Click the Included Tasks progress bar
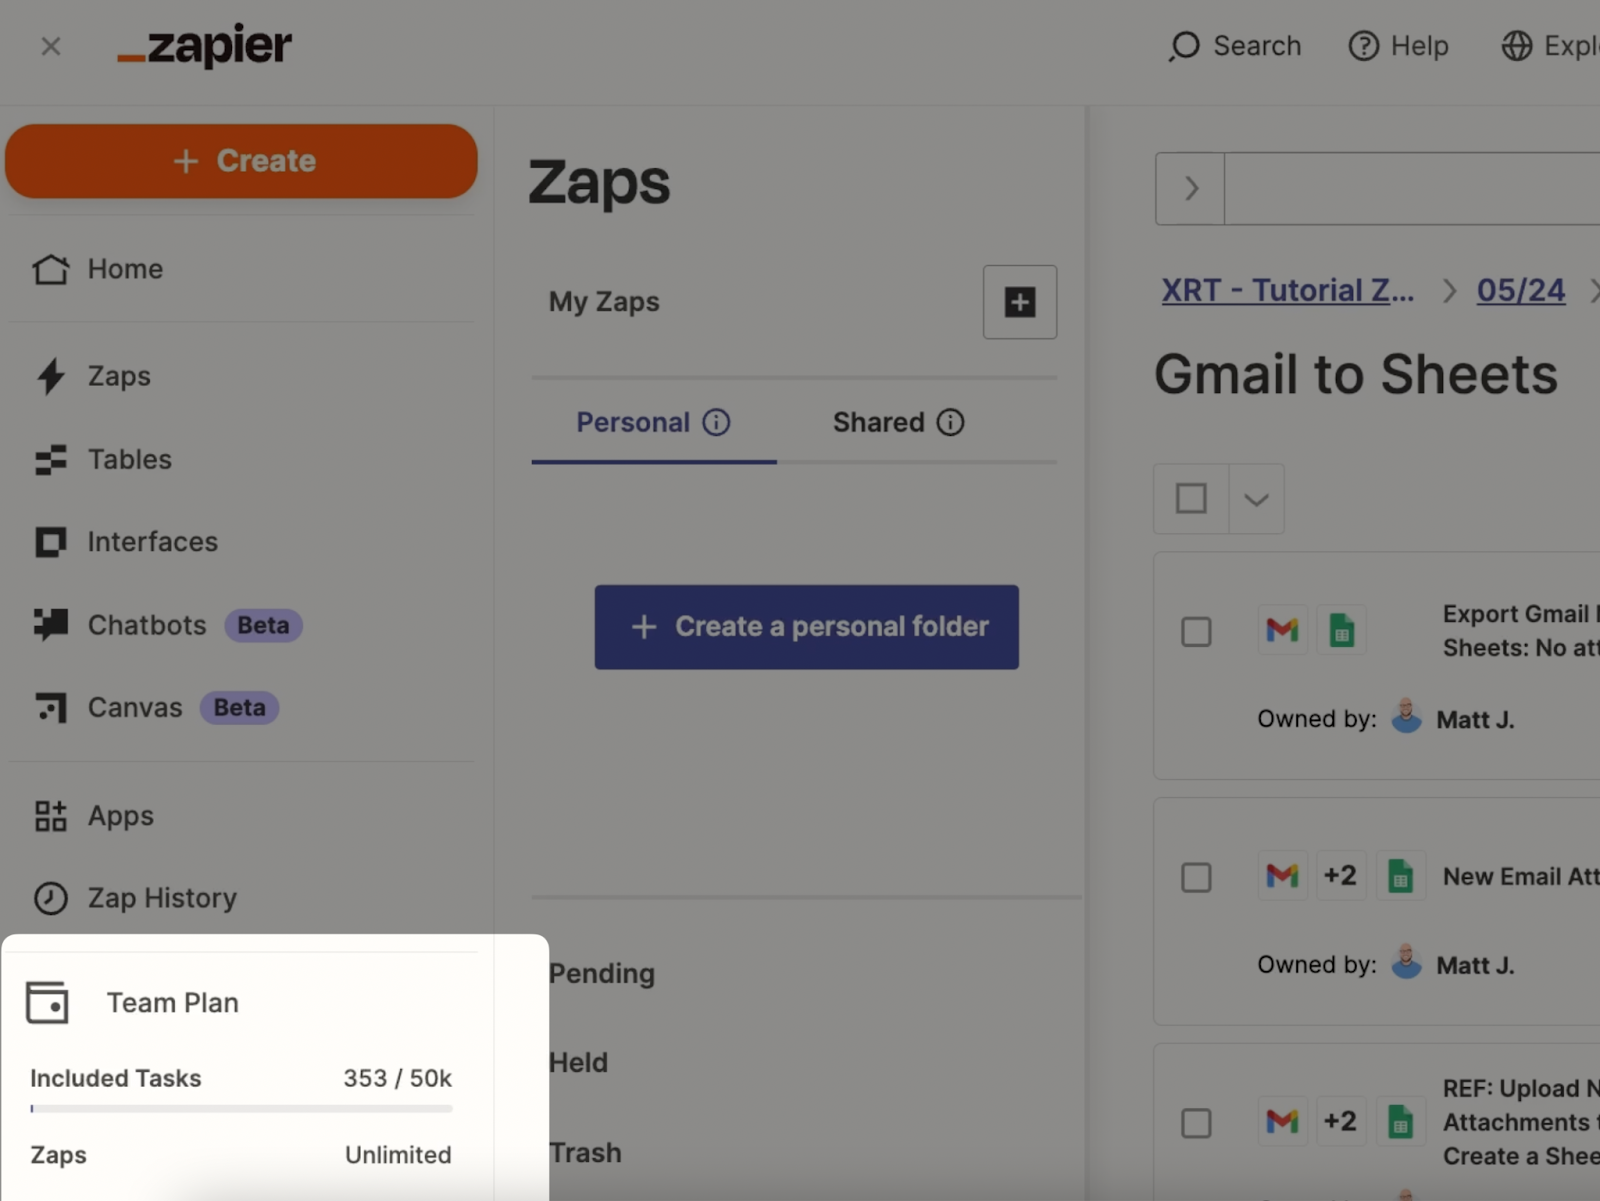This screenshot has height=1201, width=1600. click(241, 1108)
